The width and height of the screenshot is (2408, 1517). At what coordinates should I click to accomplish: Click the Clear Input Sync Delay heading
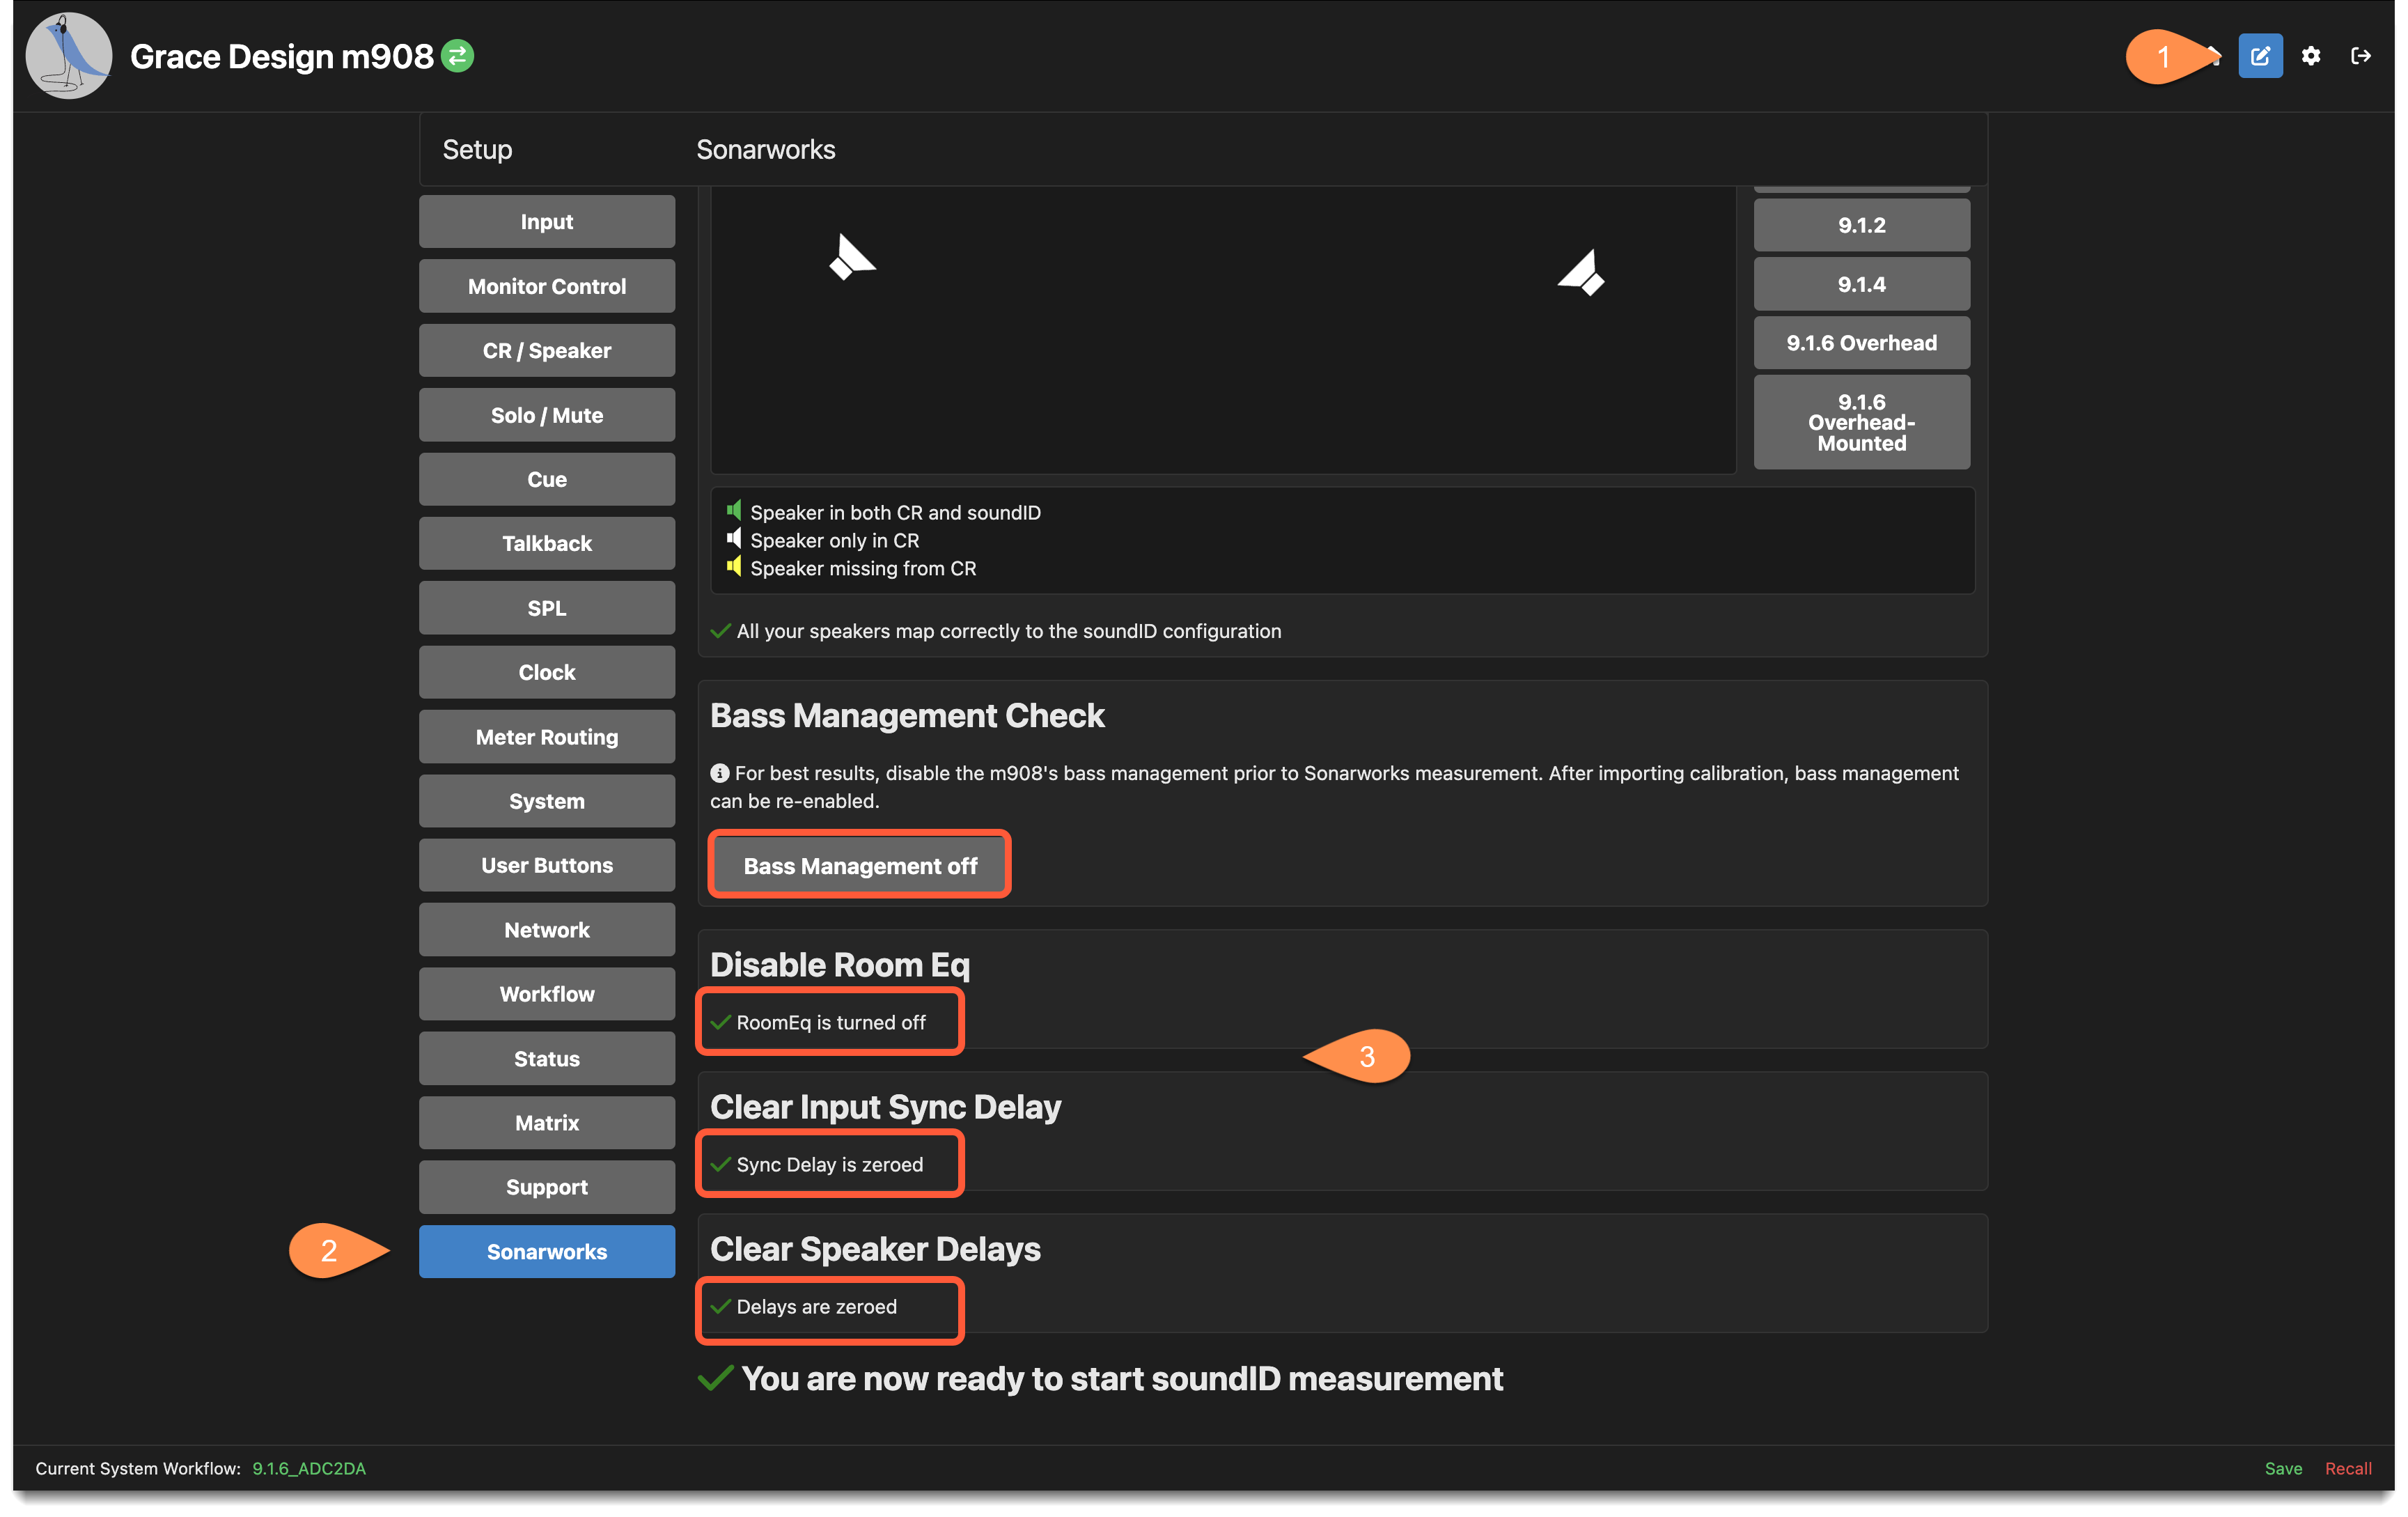coord(885,1106)
